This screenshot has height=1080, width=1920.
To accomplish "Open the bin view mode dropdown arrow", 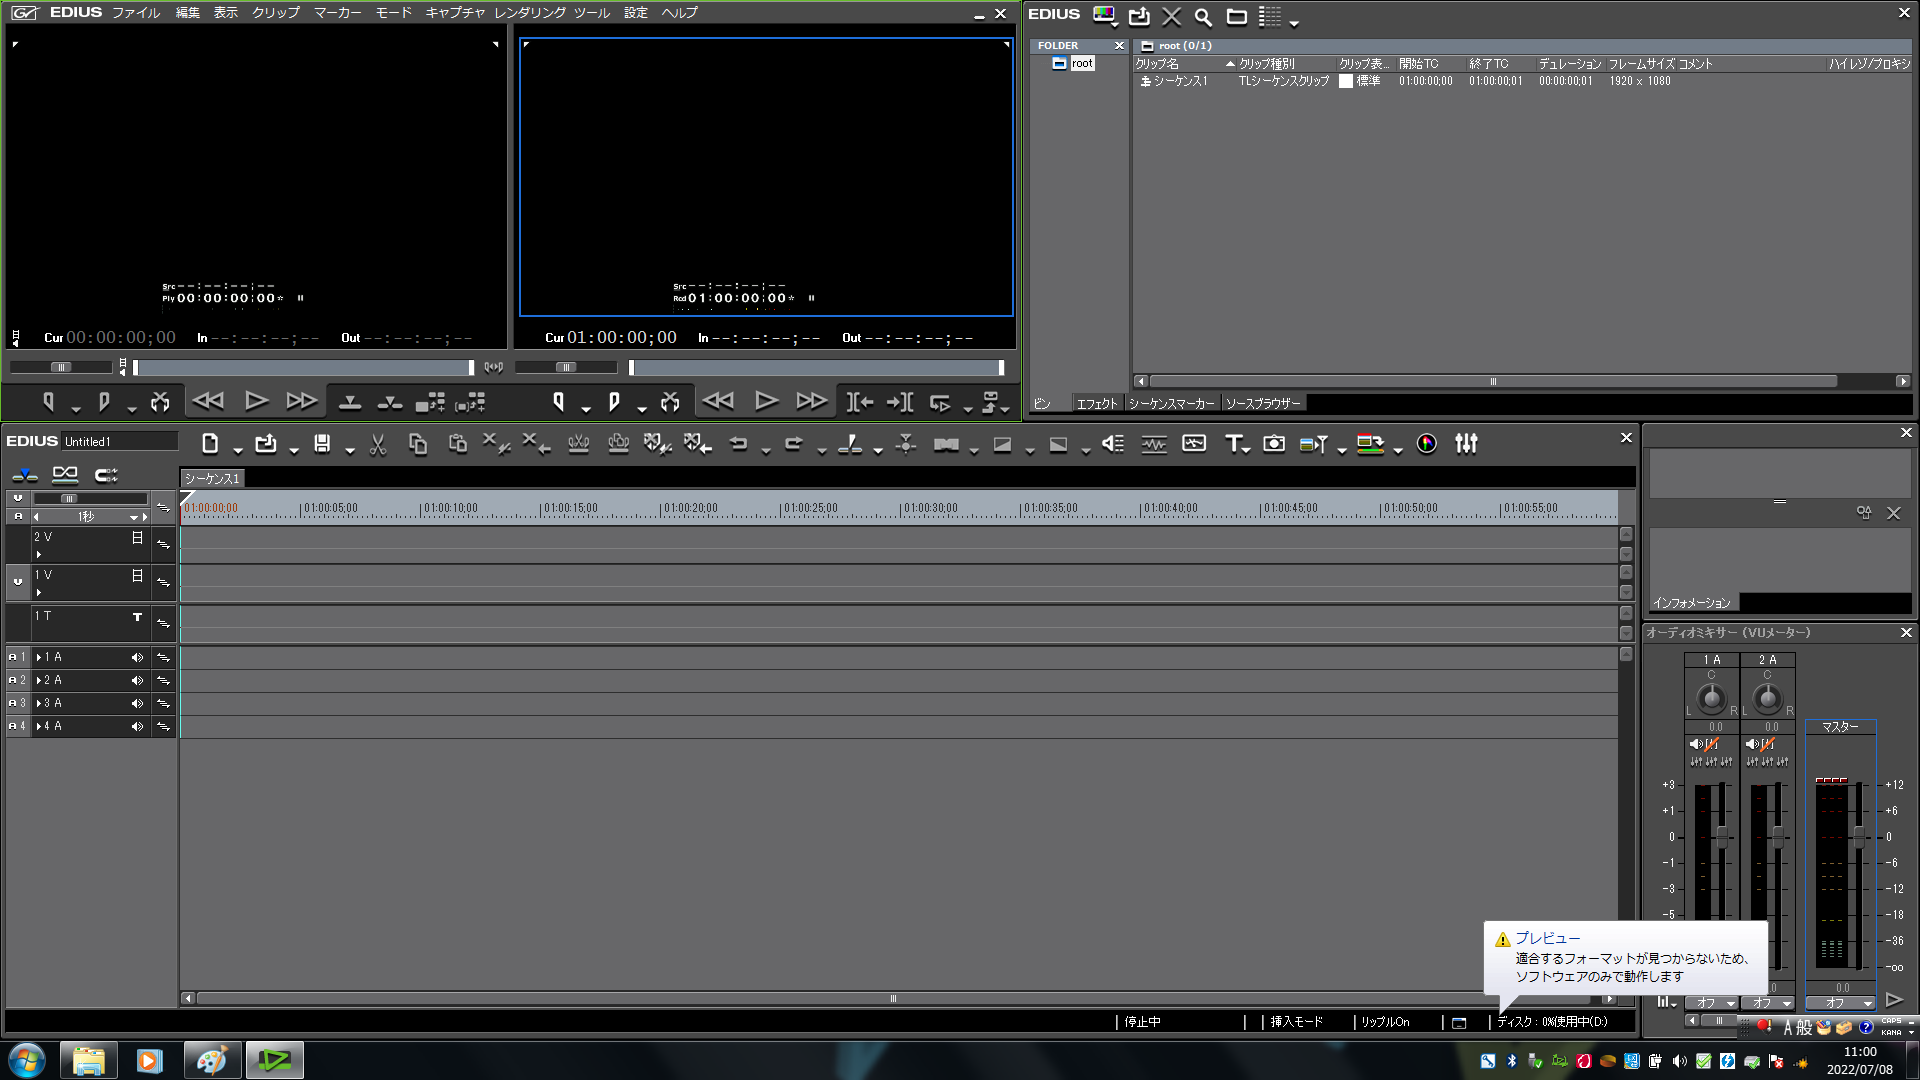I will 1294,22.
